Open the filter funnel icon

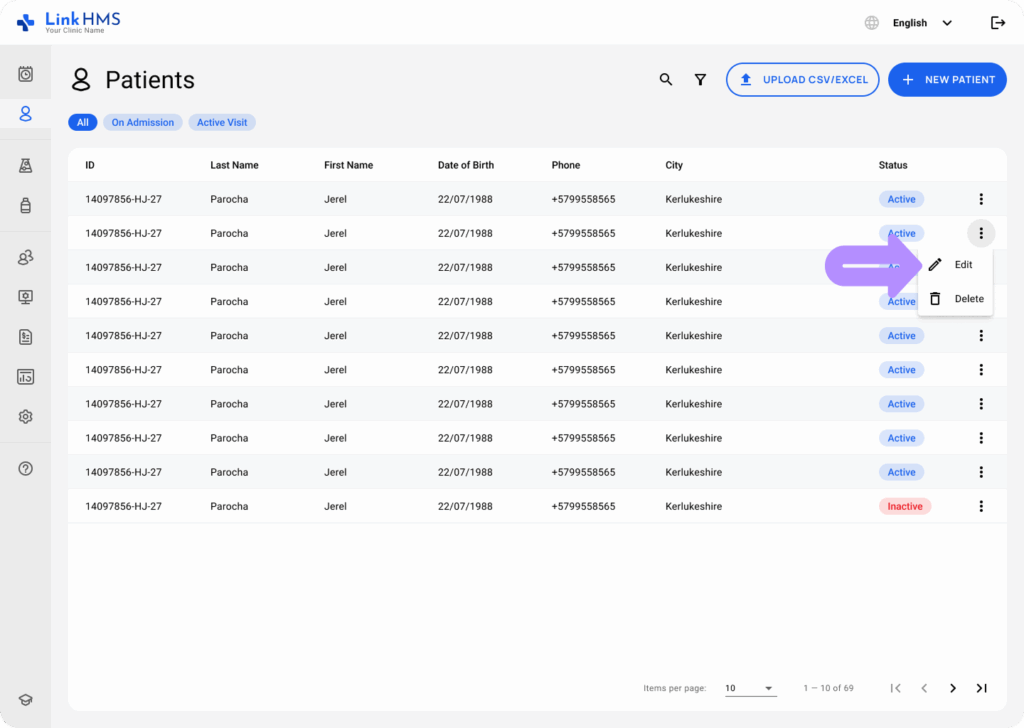pyautogui.click(x=700, y=80)
